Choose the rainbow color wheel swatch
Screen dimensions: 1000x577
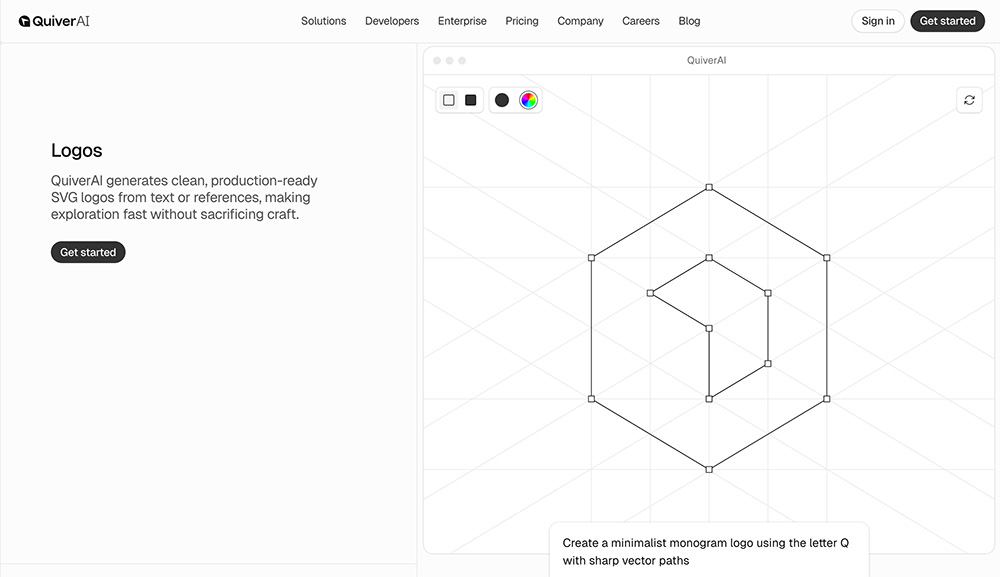[x=528, y=100]
